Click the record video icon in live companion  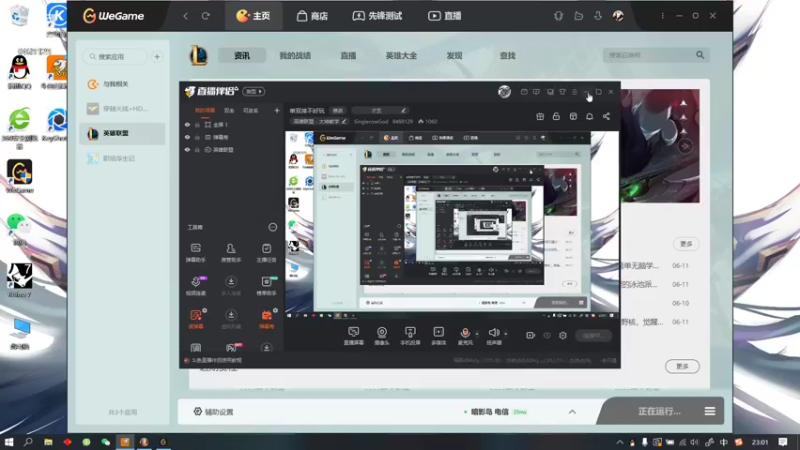click(x=531, y=335)
